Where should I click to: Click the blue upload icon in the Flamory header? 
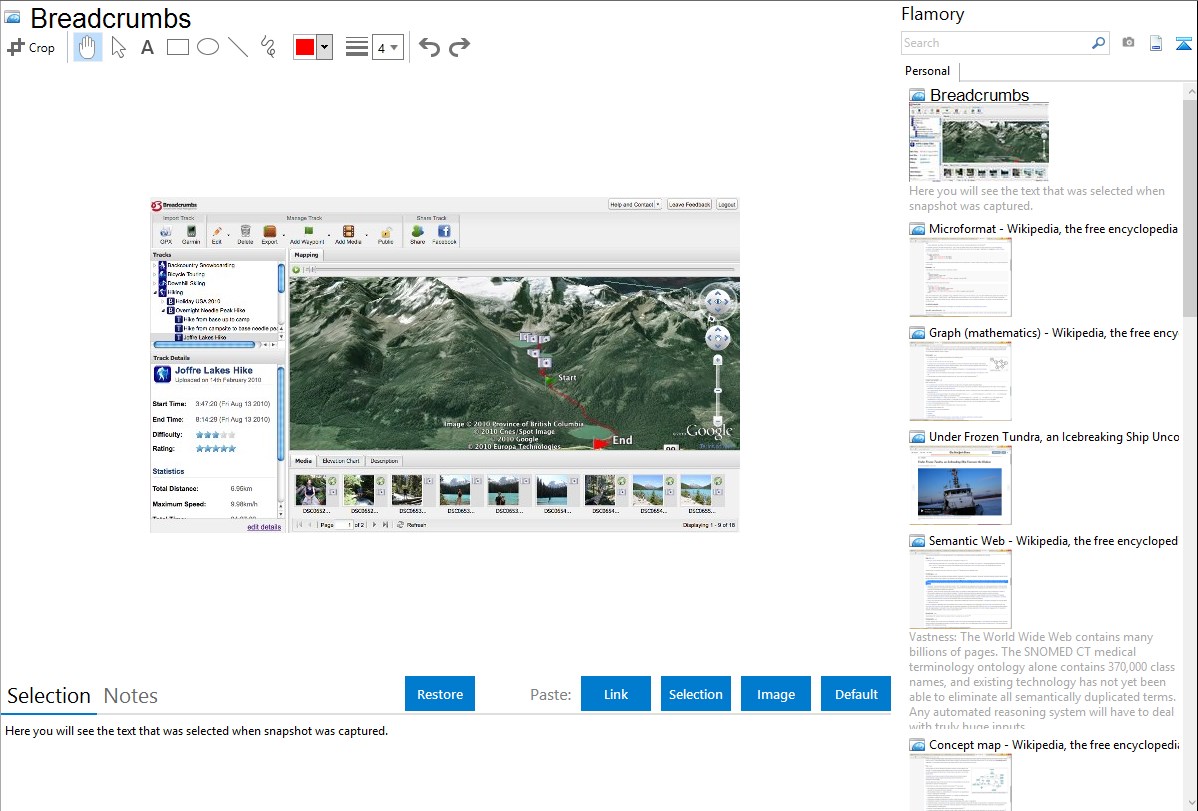pyautogui.click(x=1183, y=43)
